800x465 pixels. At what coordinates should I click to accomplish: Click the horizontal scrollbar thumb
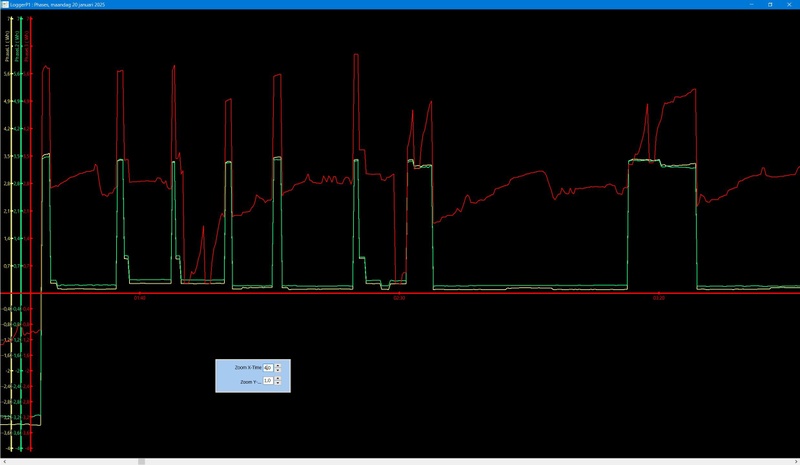point(141,461)
